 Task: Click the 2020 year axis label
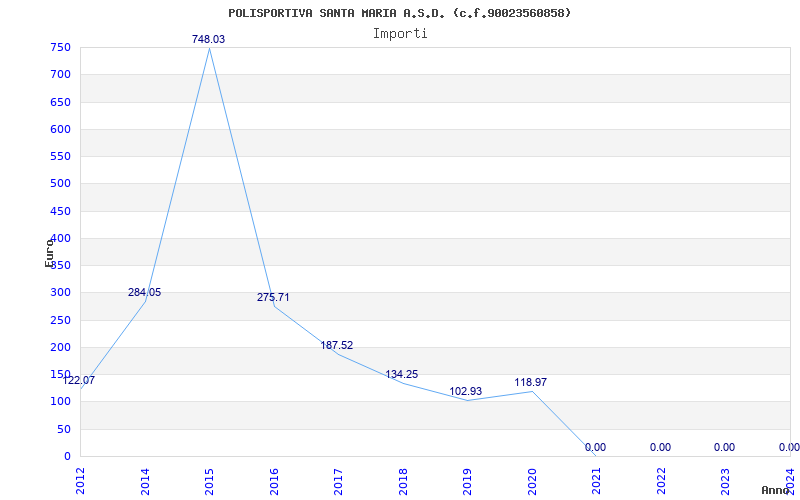(x=532, y=481)
